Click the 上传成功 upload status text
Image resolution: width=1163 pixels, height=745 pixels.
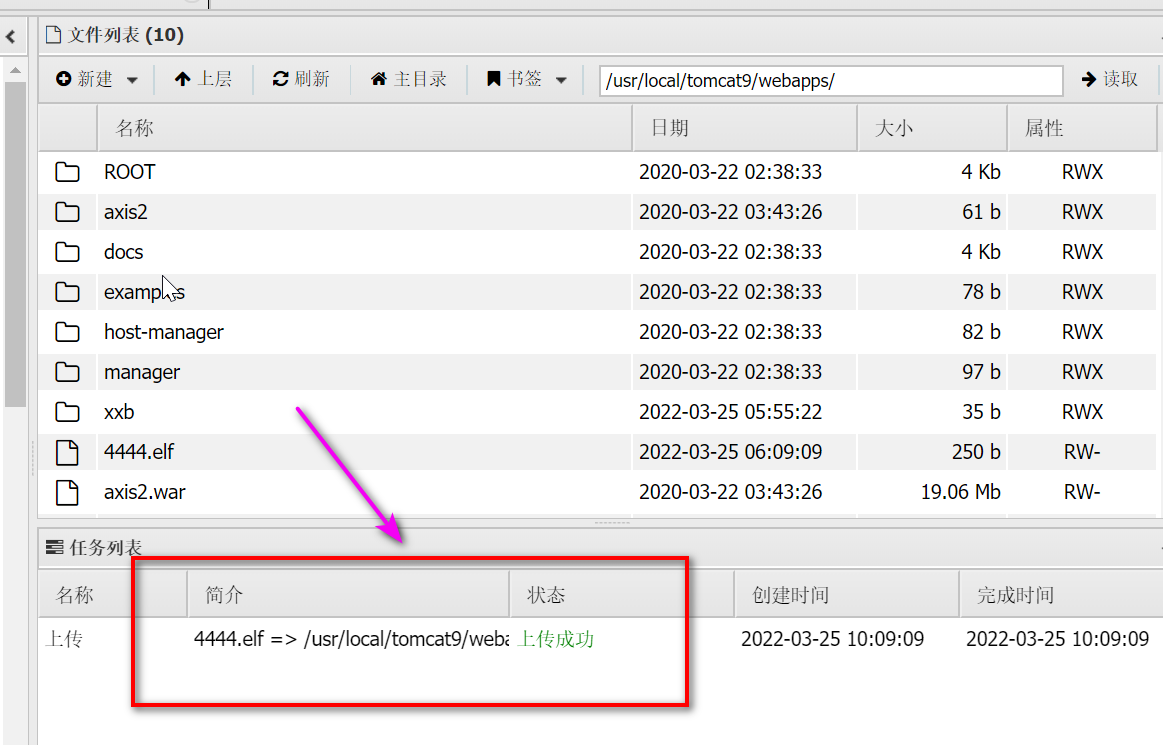(556, 639)
